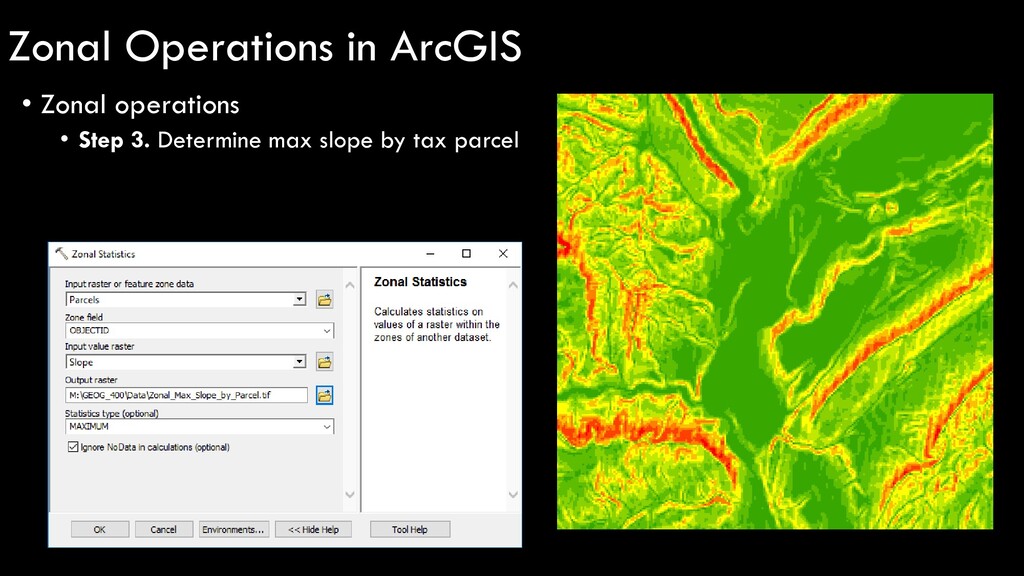Expand the Zone field OBJECTID dropdown
Image resolution: width=1024 pixels, height=576 pixels.
[327, 331]
